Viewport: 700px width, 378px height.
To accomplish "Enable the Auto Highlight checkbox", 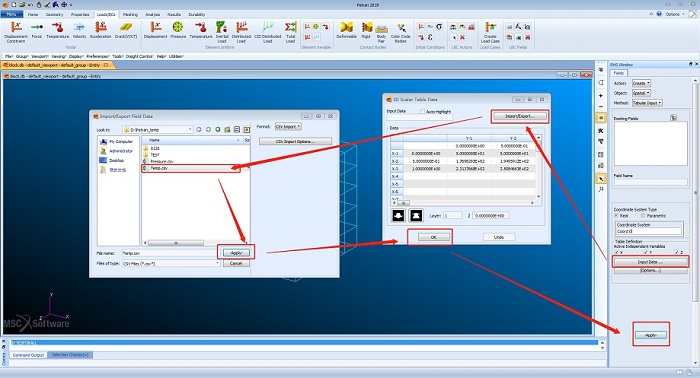I will tap(422, 112).
